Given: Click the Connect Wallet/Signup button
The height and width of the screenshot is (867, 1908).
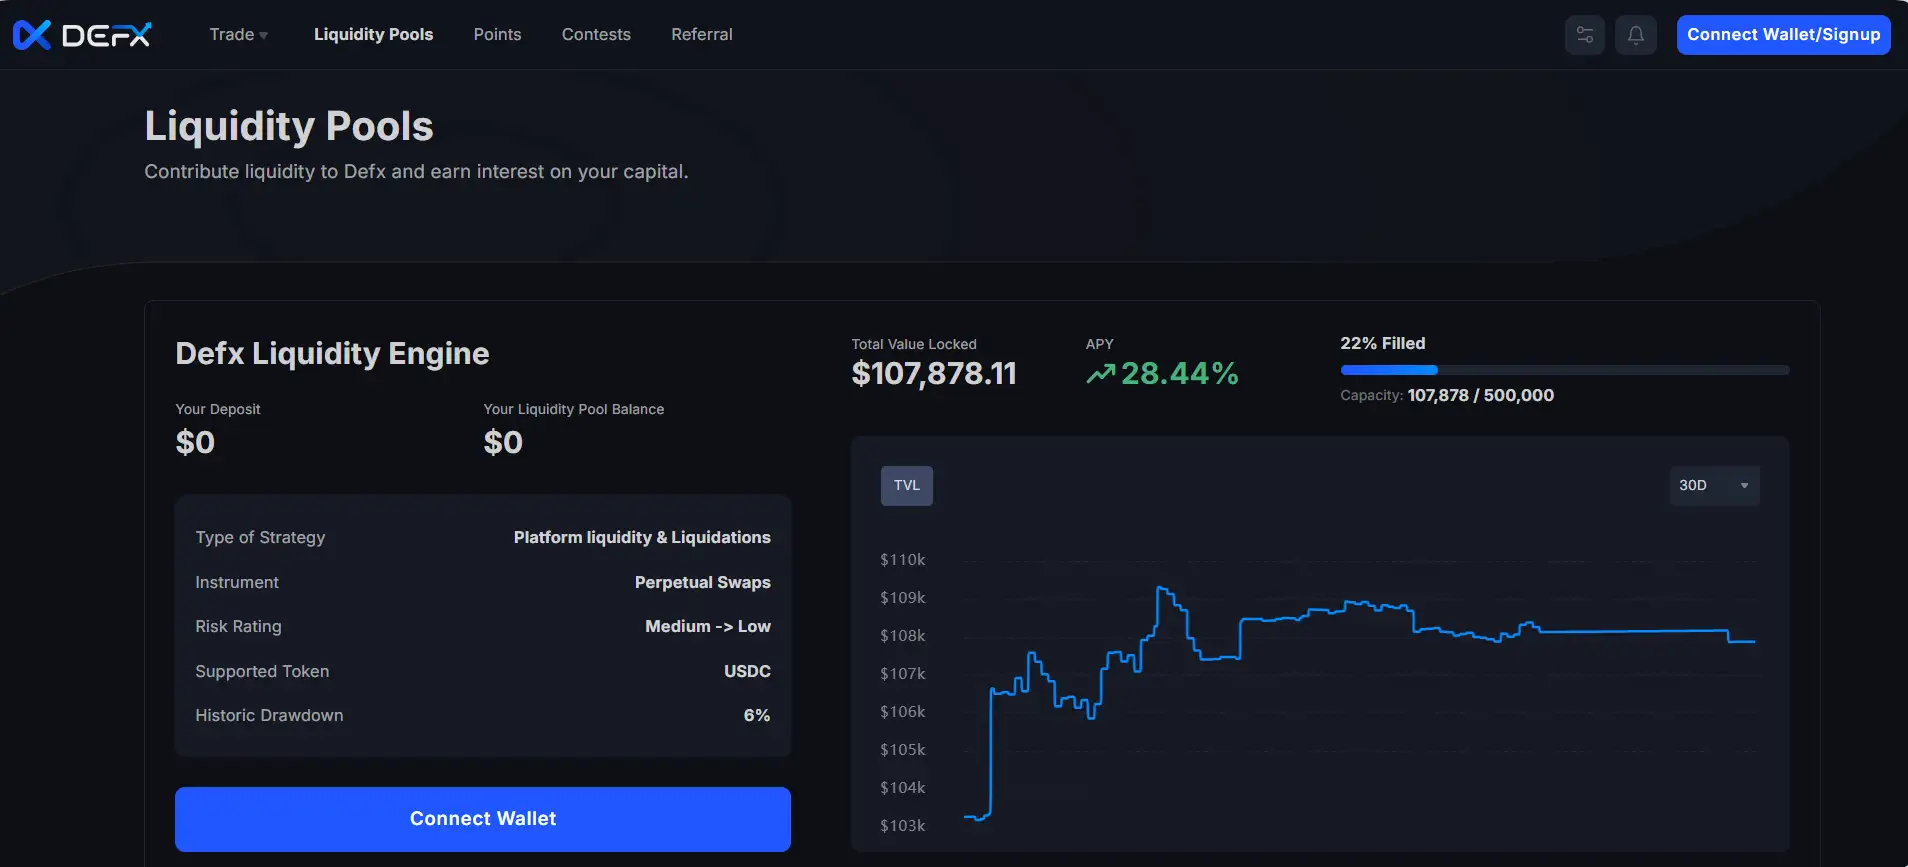Looking at the screenshot, I should point(1783,35).
